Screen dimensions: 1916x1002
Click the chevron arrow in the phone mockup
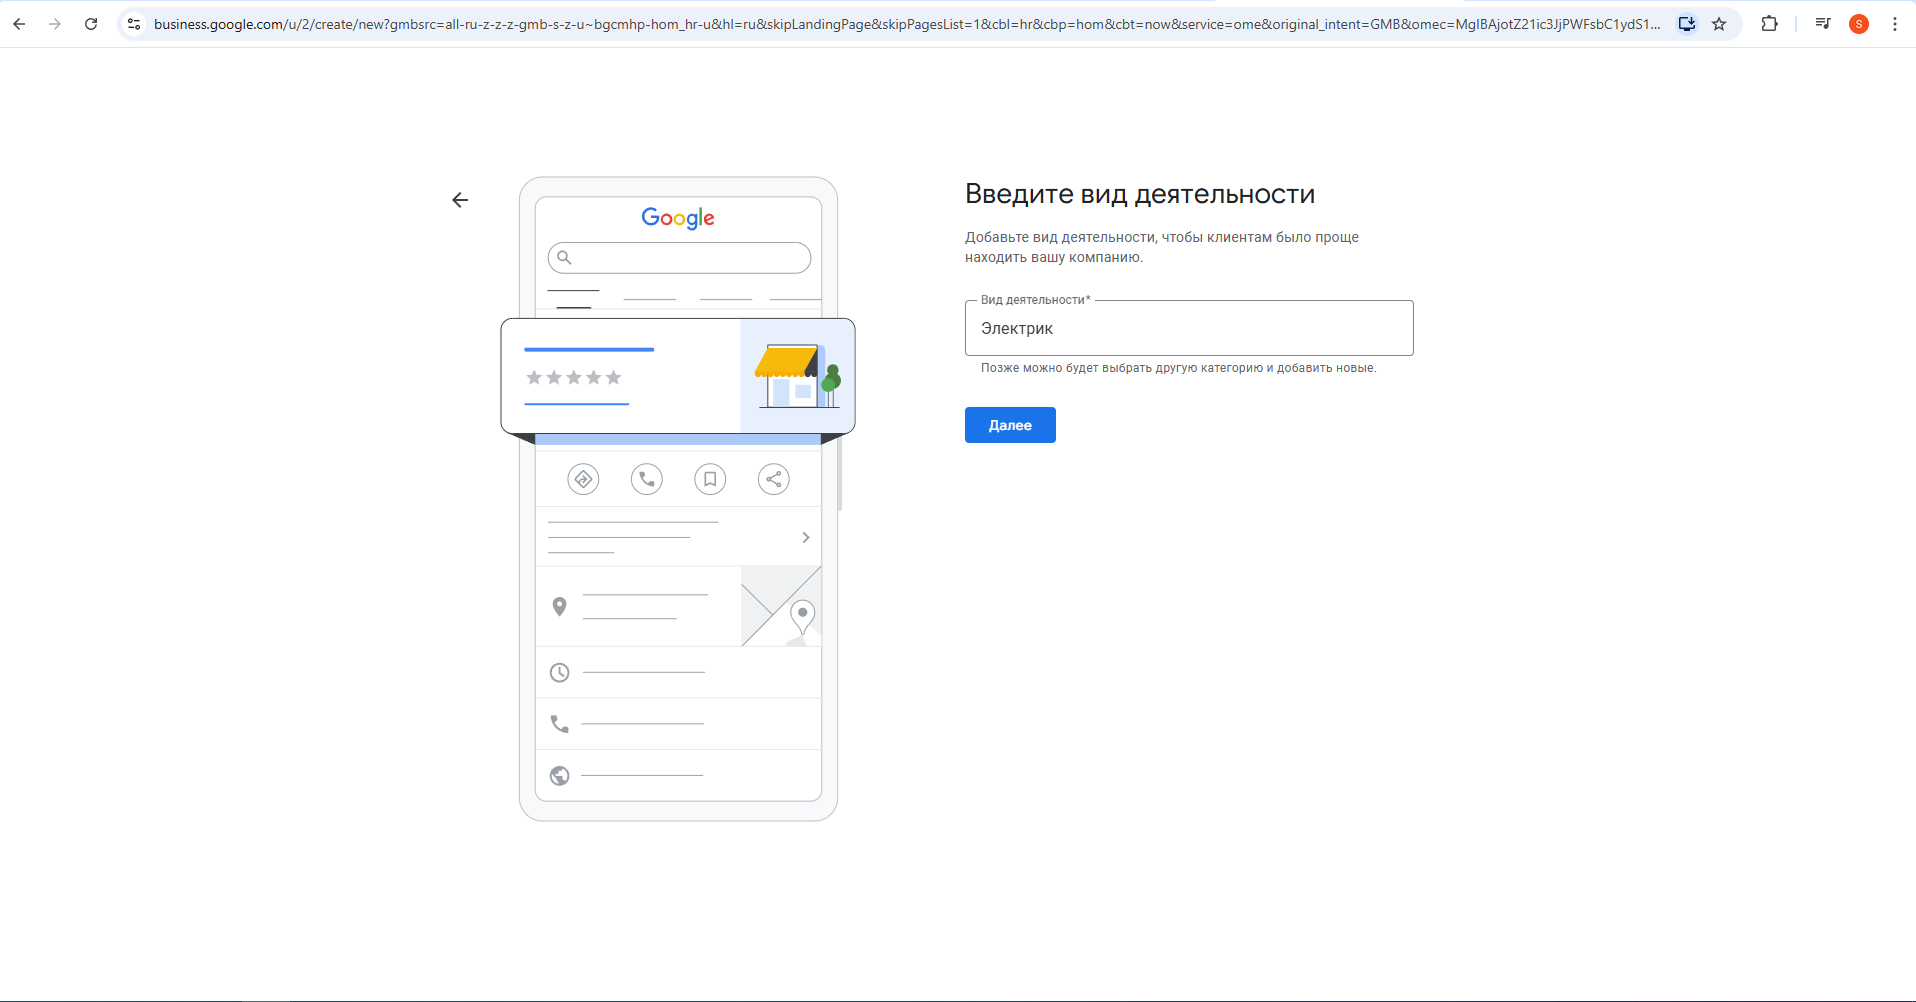(x=805, y=537)
